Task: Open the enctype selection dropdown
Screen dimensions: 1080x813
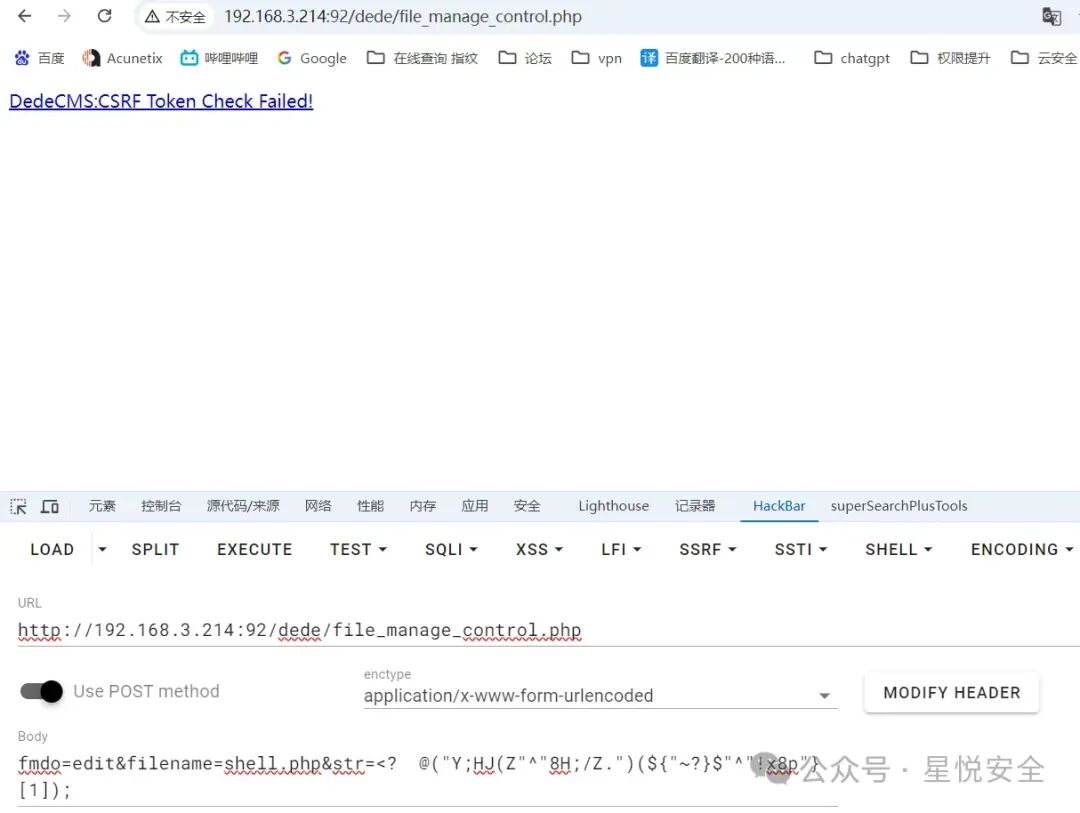Action: [600, 695]
